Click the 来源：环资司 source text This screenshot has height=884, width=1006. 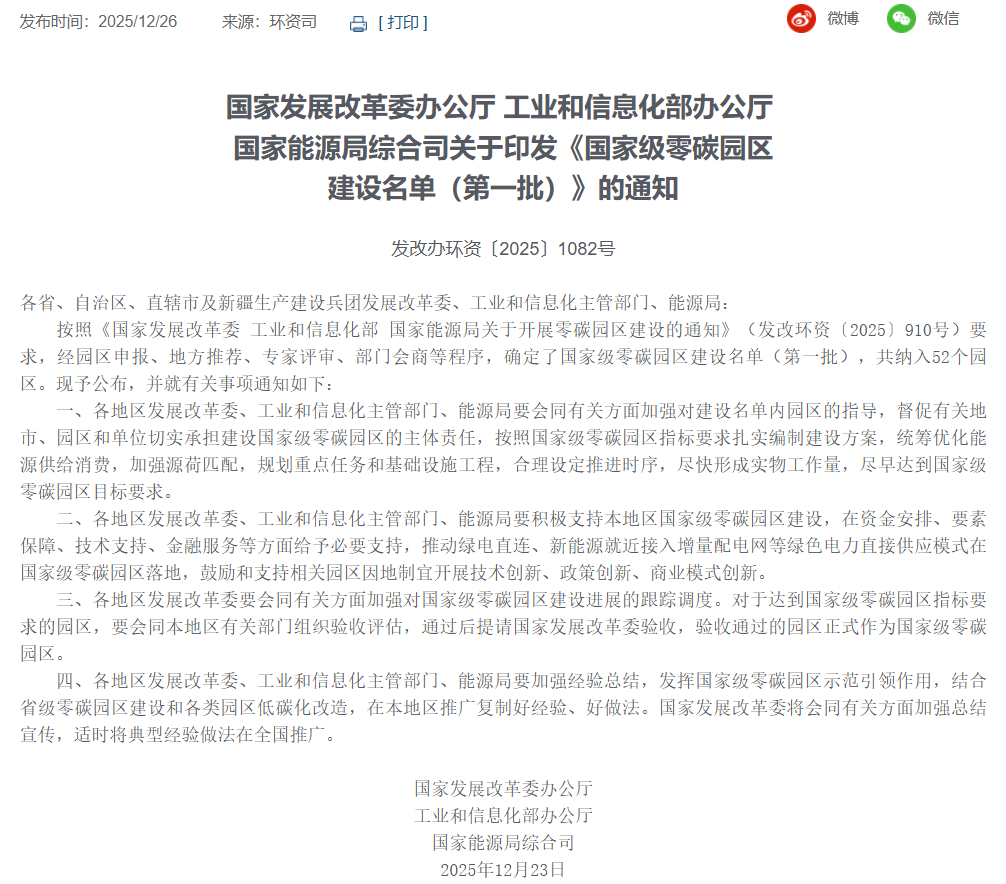tap(269, 21)
